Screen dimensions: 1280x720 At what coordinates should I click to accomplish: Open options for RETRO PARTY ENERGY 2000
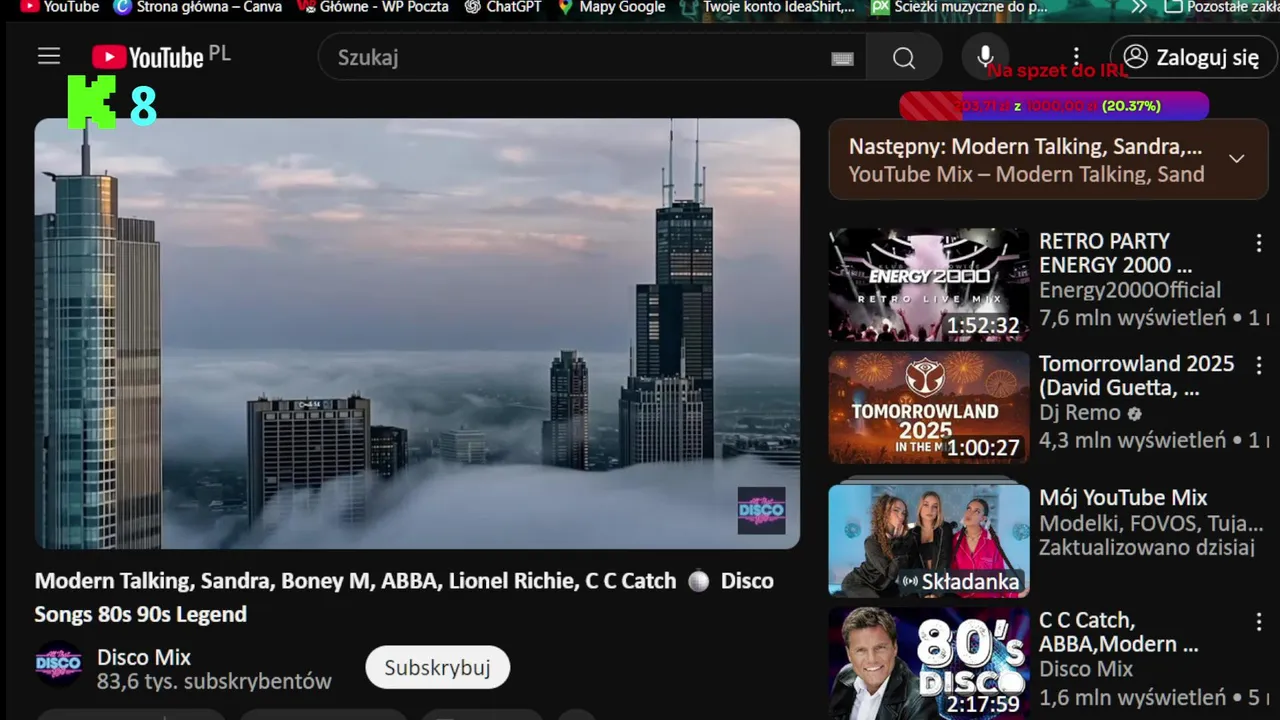pyautogui.click(x=1258, y=242)
